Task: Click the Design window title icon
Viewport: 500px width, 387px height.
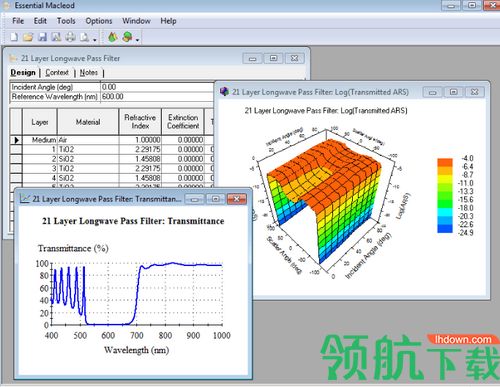Action: [13, 58]
